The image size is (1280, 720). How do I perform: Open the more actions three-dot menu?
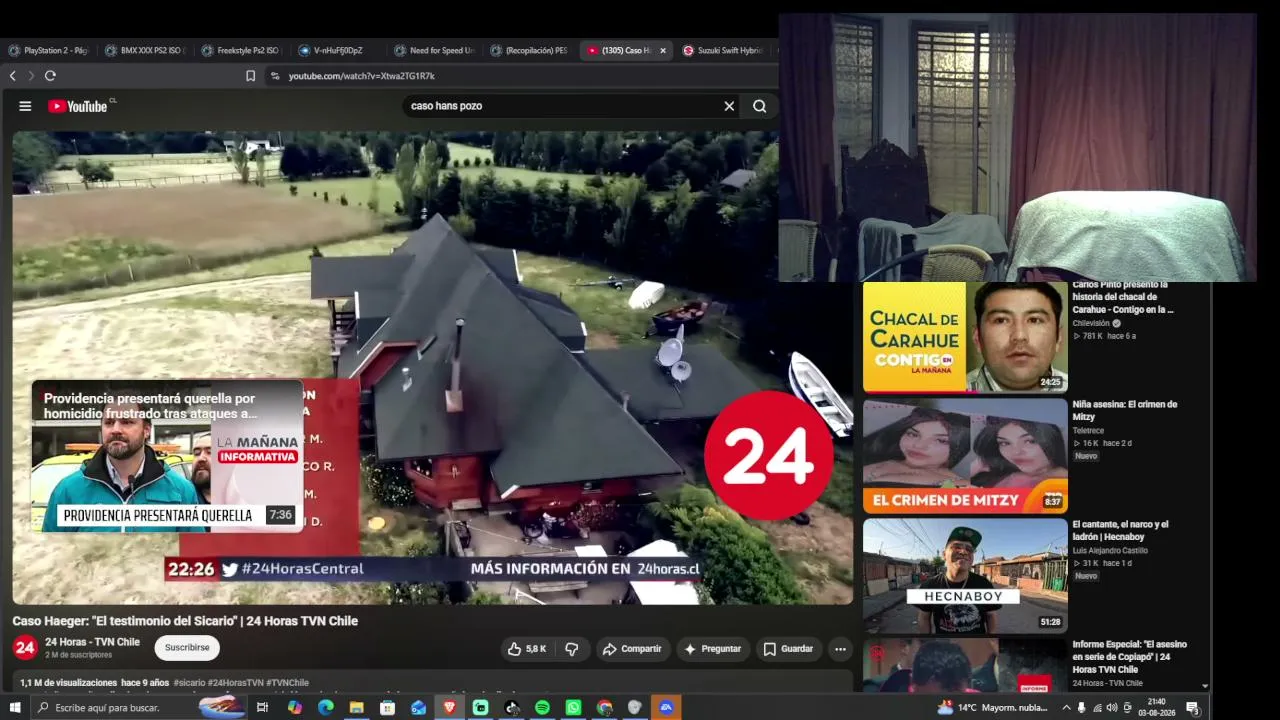[840, 649]
